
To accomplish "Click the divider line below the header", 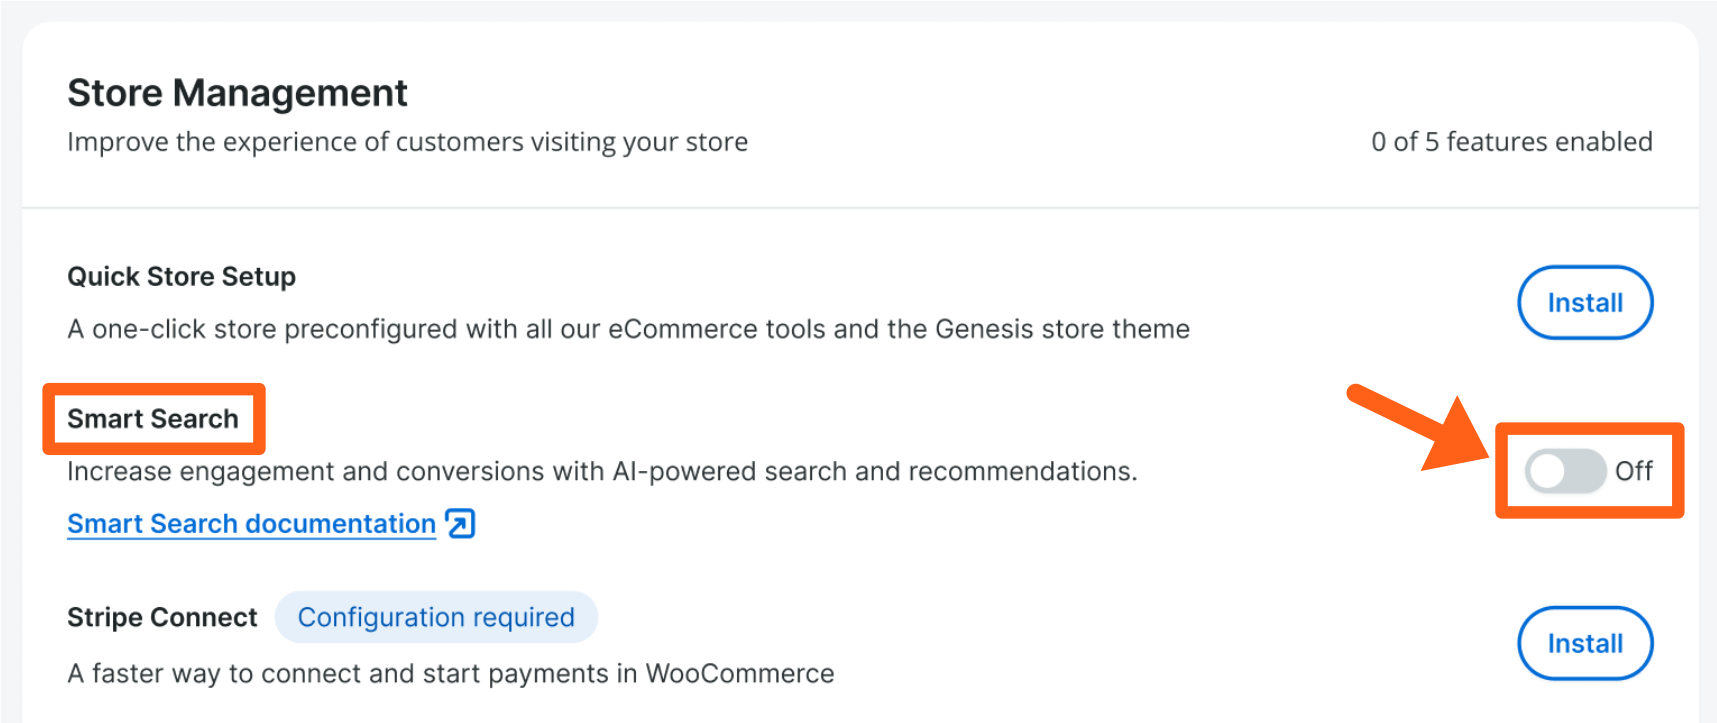I will [x=860, y=208].
